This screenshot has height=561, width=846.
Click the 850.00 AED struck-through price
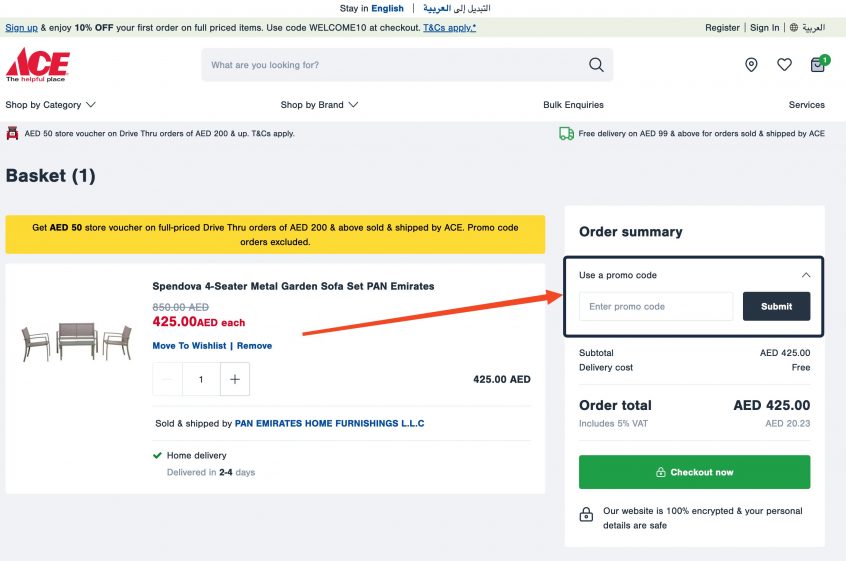coord(180,307)
